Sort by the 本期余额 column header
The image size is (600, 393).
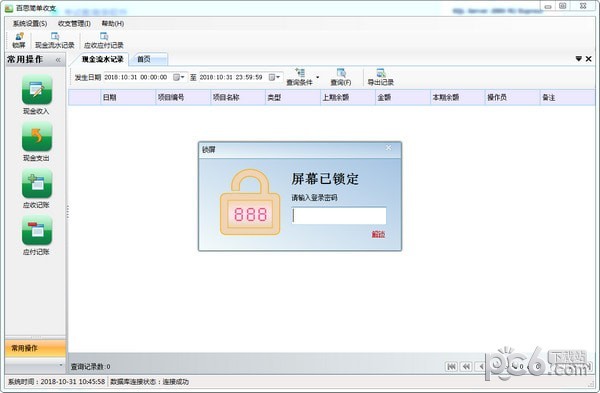pos(458,98)
